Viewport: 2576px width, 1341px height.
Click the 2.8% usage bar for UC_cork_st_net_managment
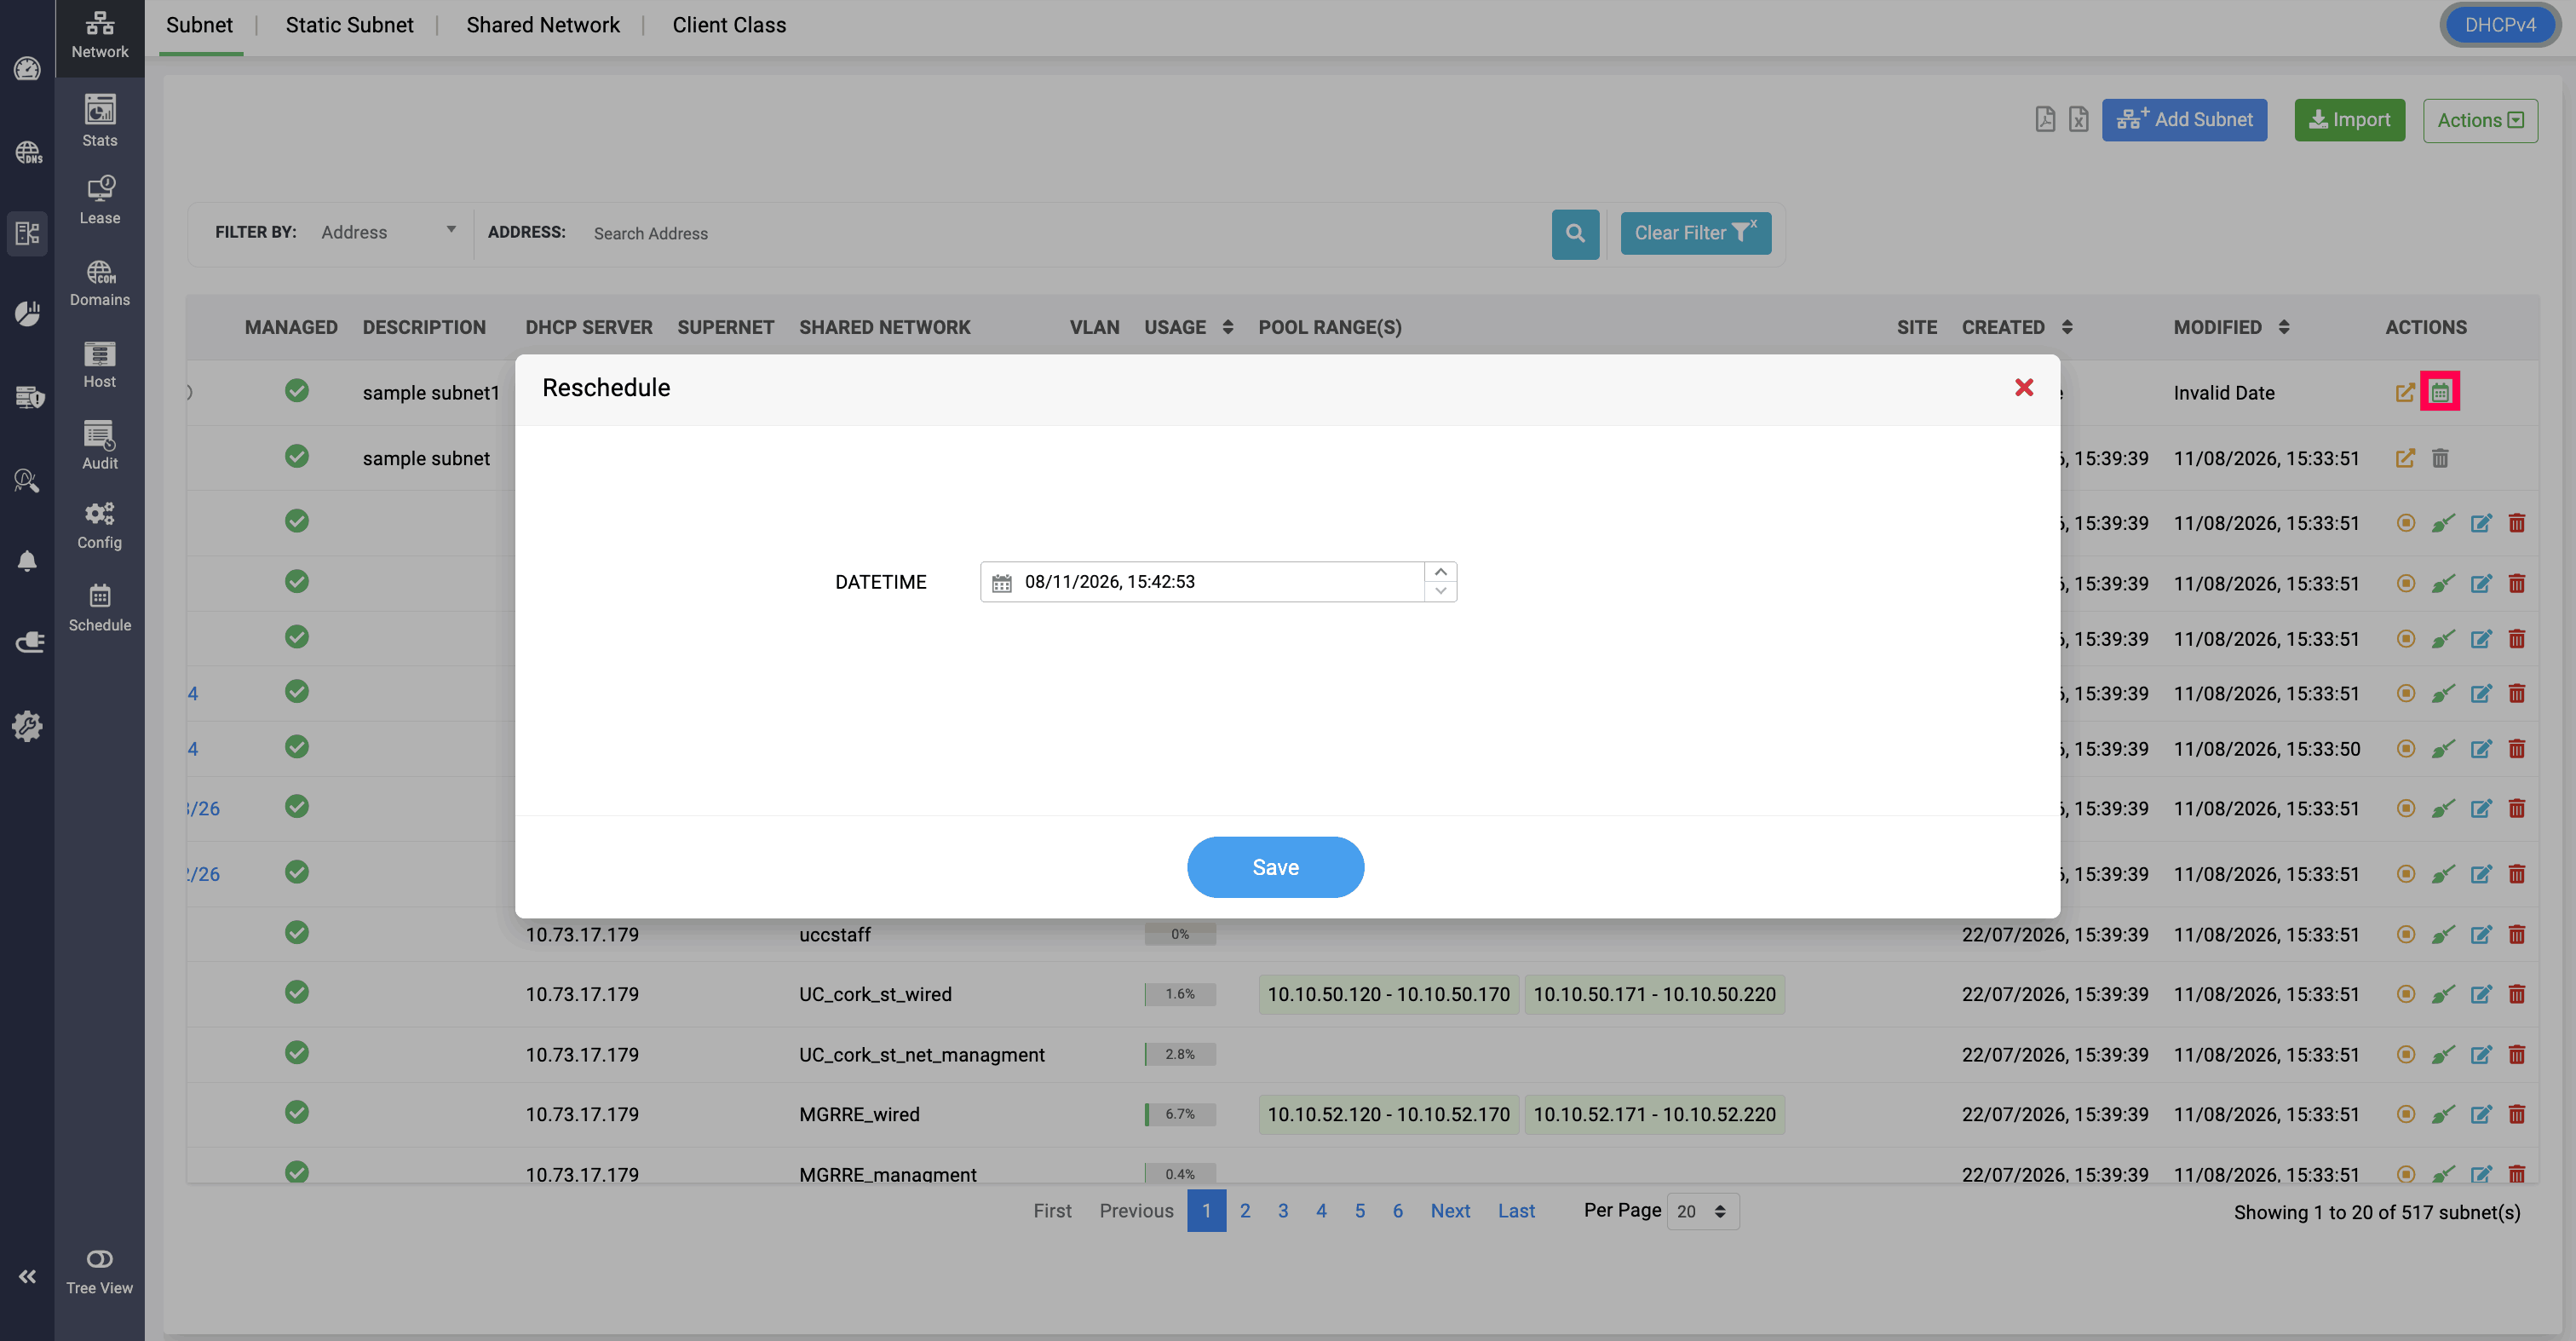(x=1180, y=1054)
